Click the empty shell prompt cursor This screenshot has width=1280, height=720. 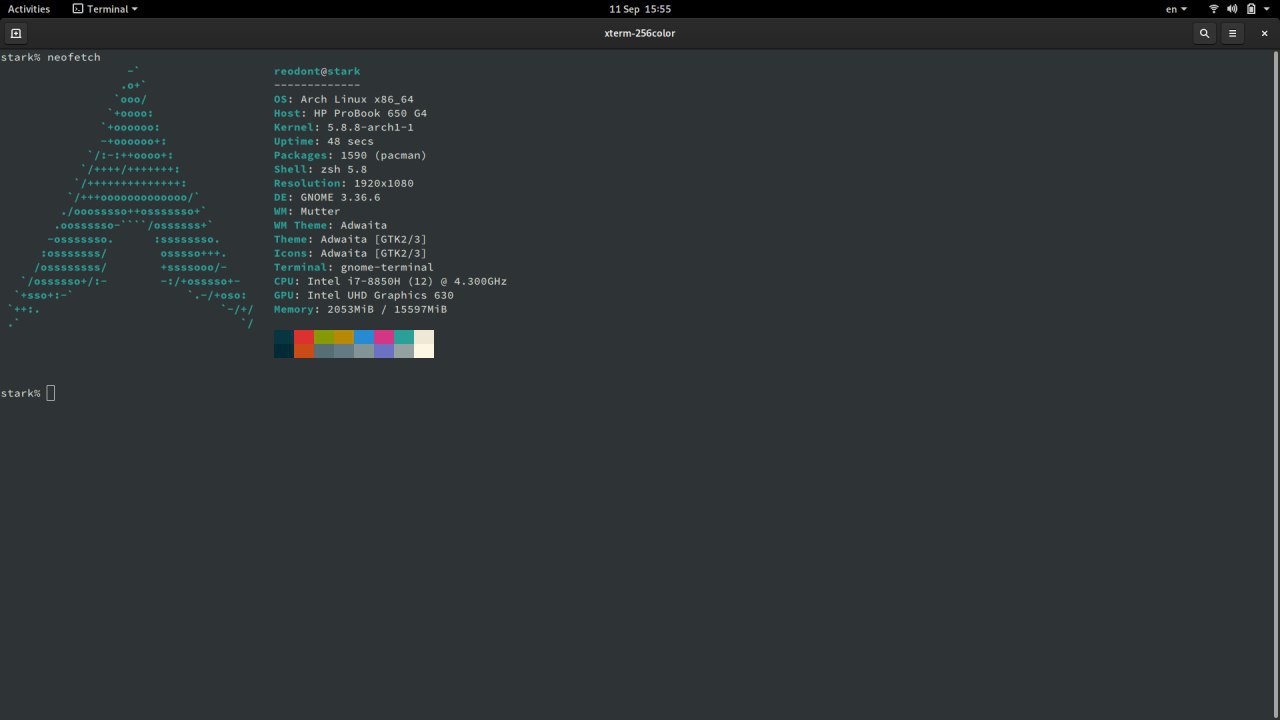click(51, 393)
